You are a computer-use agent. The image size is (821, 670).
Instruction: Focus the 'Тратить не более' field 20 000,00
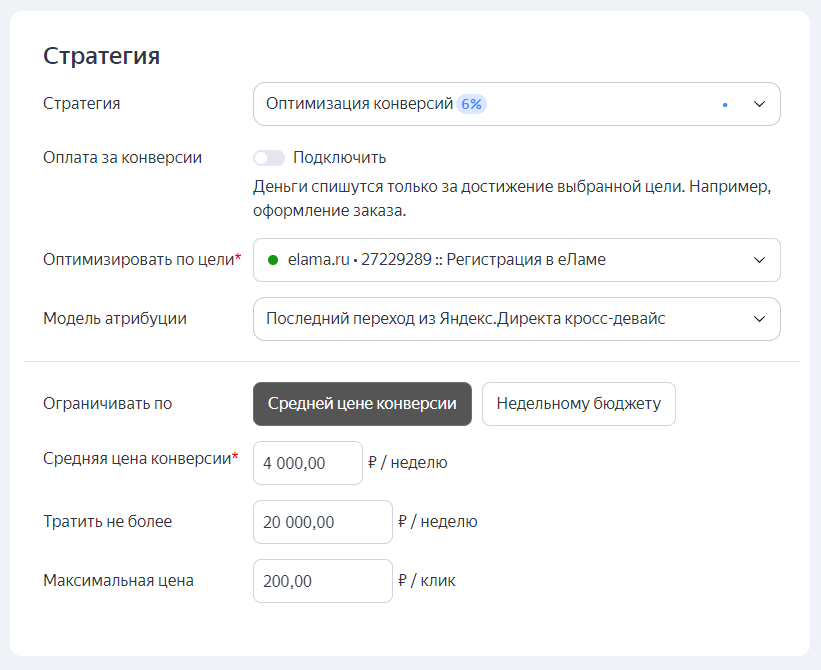pos(322,522)
